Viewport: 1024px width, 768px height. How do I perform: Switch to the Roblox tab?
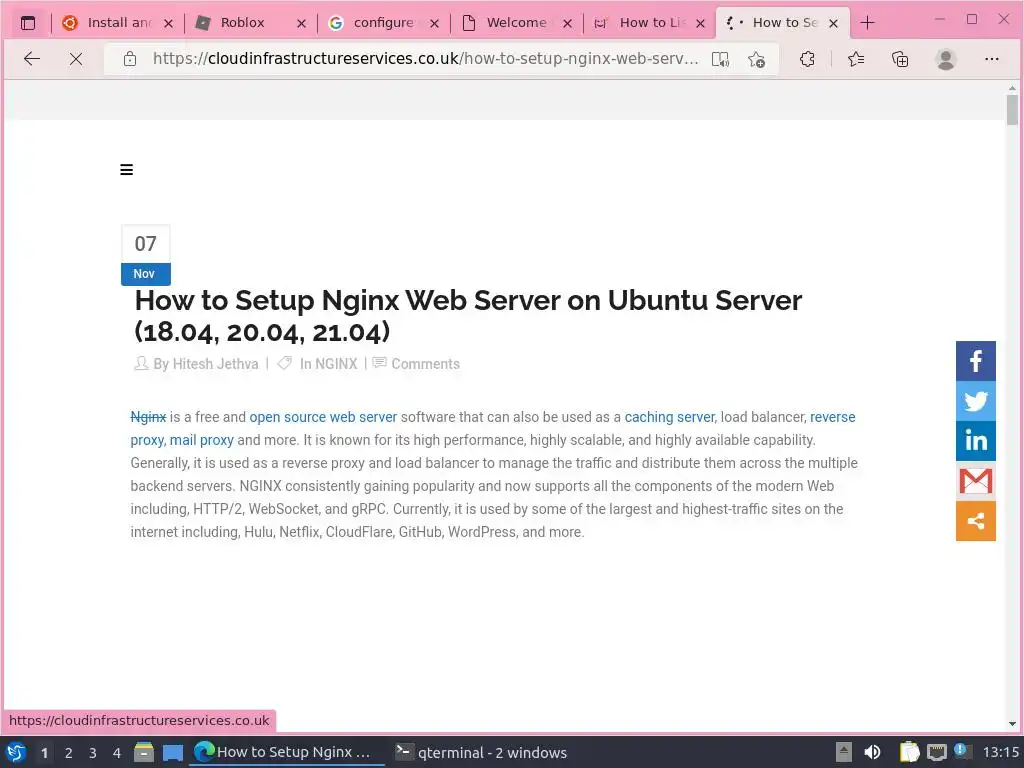(x=251, y=23)
